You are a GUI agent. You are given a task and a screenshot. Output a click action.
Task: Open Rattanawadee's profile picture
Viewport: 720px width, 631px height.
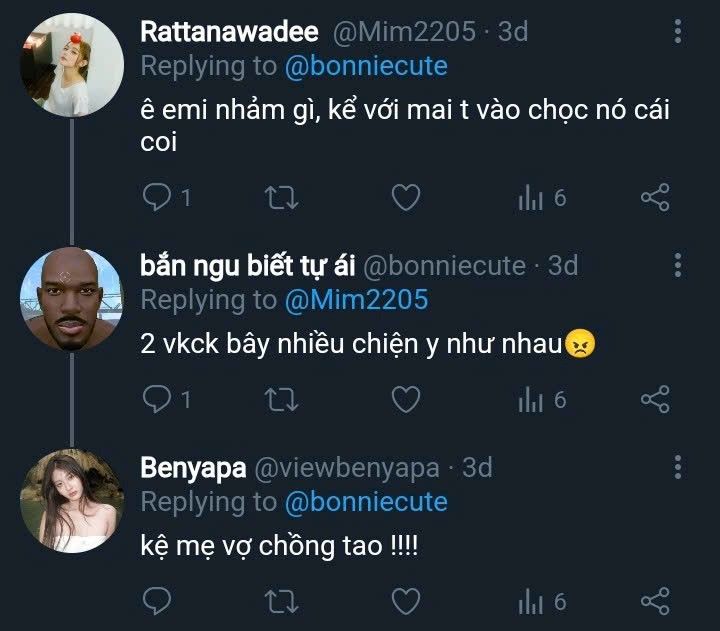tap(72, 65)
